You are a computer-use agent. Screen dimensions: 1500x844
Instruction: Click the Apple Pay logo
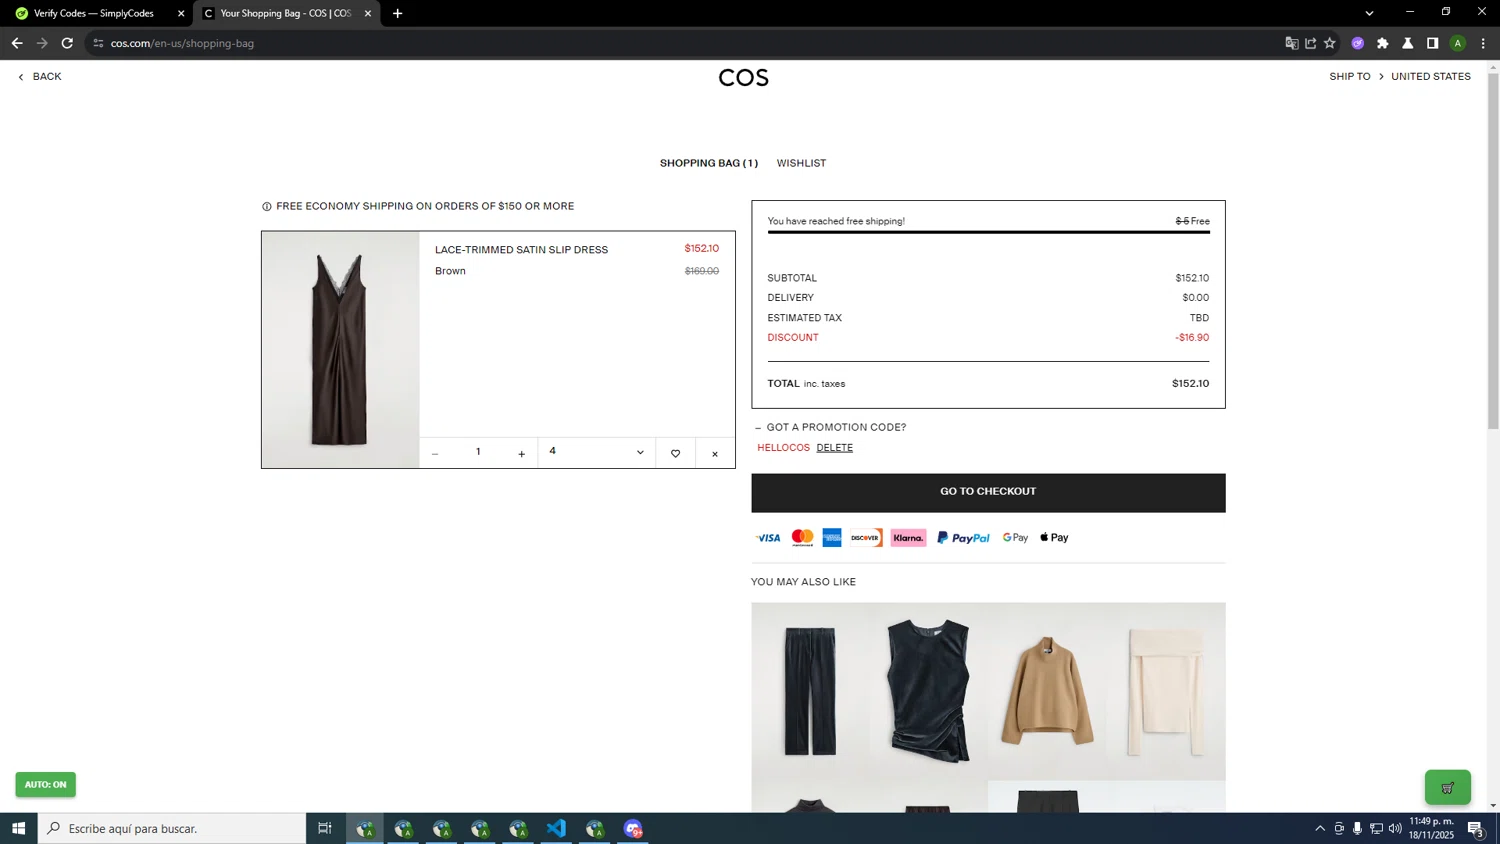click(1054, 538)
